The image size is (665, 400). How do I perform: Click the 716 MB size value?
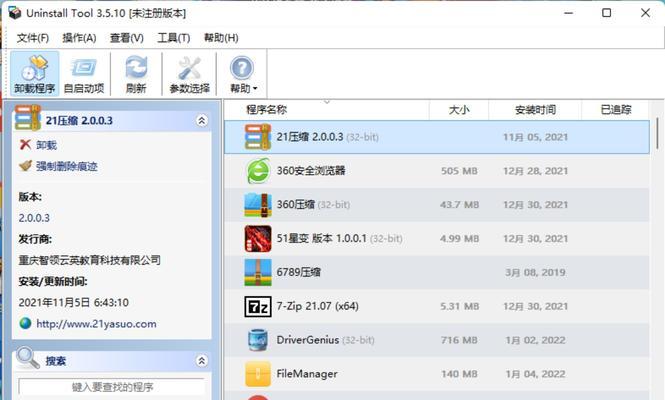(x=459, y=340)
